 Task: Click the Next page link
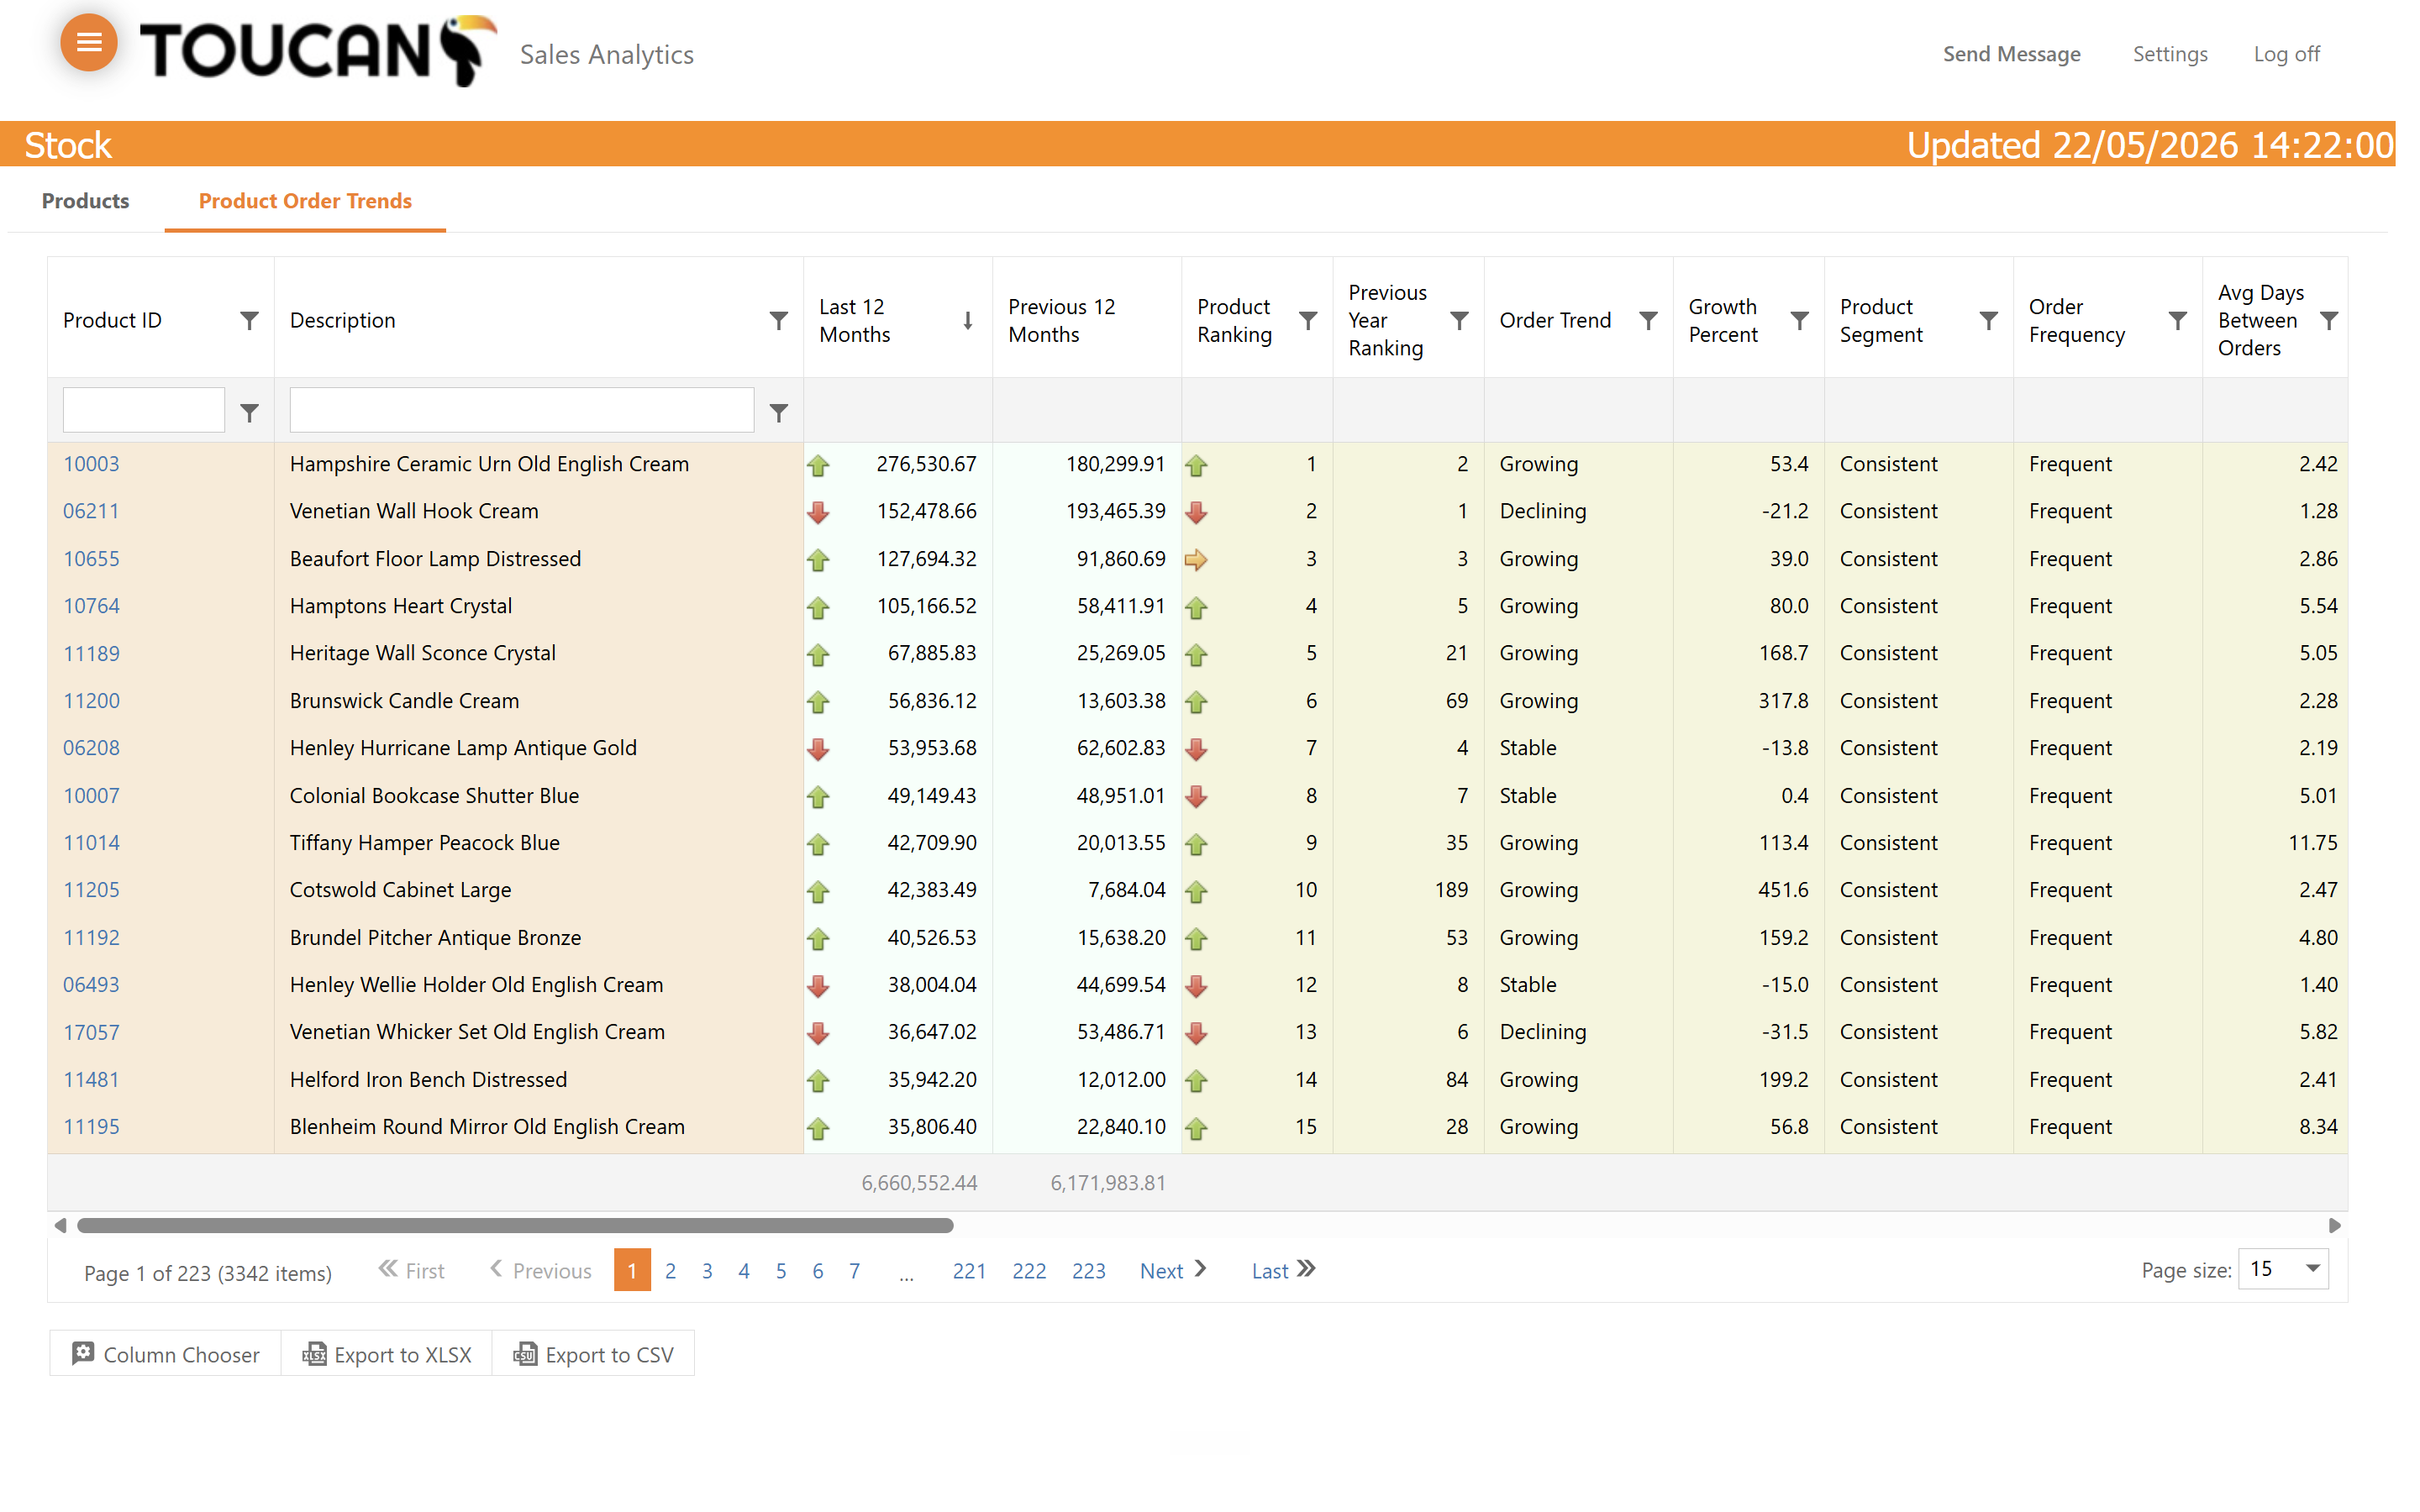(1173, 1270)
